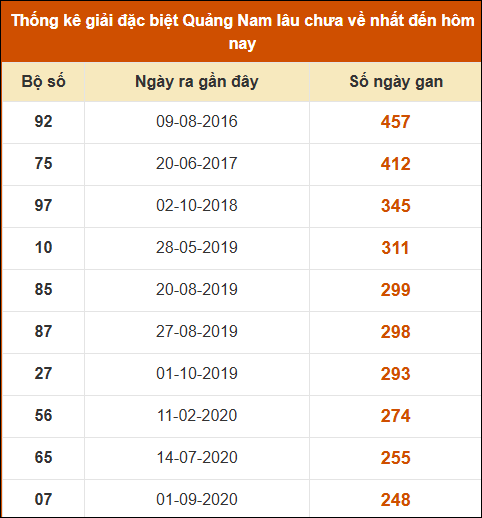Select the 'Ngày ra gần đây' column header

coord(197,82)
